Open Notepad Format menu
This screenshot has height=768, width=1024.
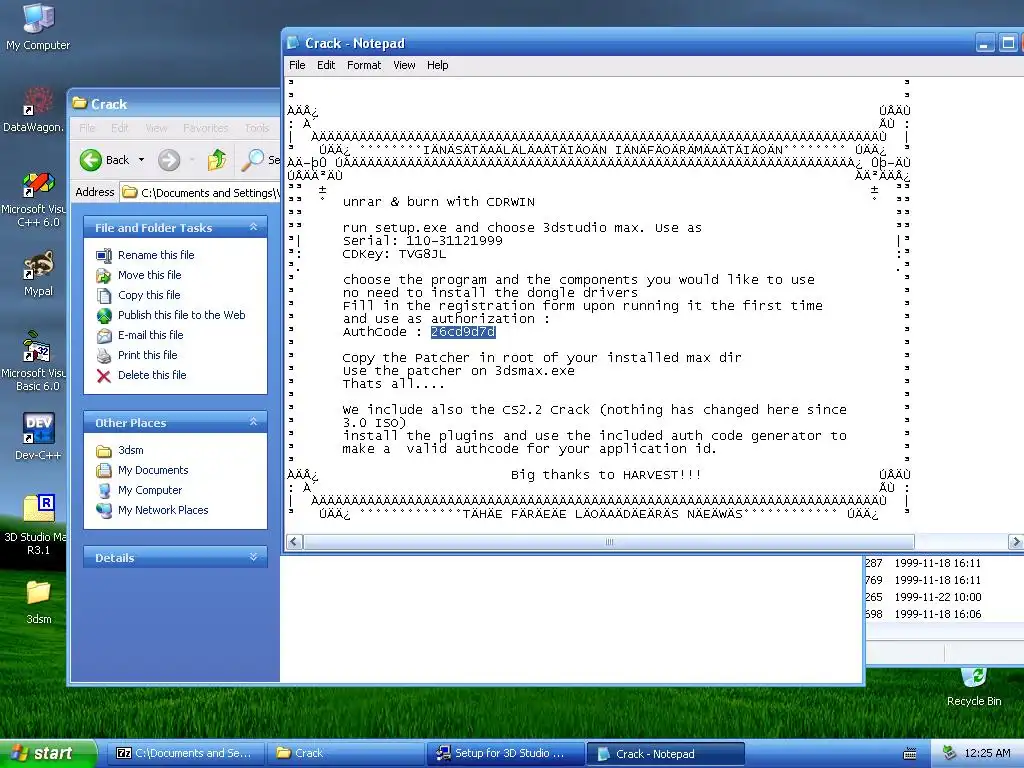coord(364,65)
